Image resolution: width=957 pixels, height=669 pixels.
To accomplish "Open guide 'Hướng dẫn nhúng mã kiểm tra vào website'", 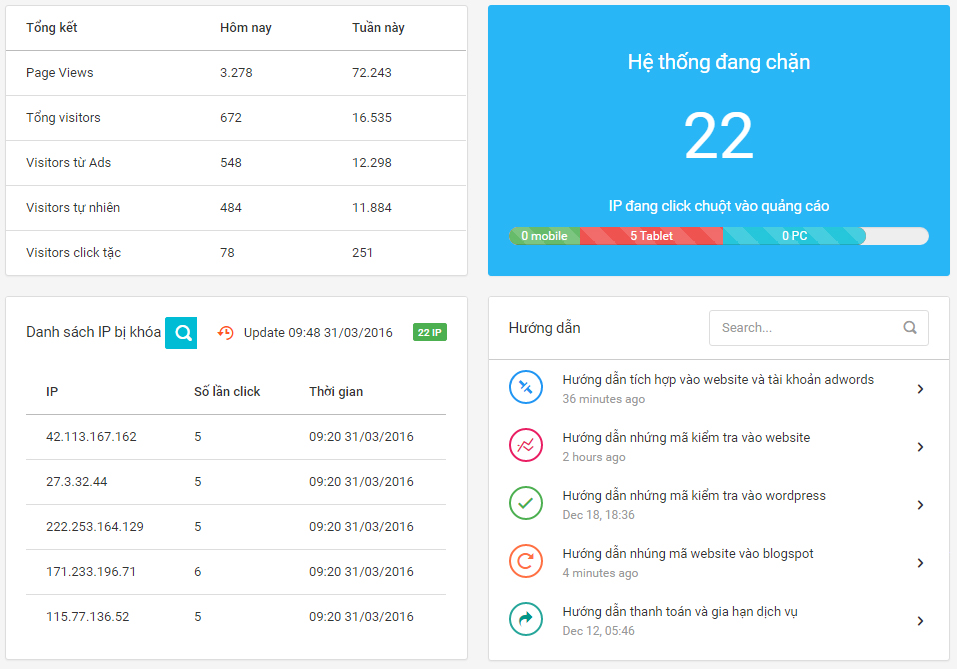I will click(686, 438).
